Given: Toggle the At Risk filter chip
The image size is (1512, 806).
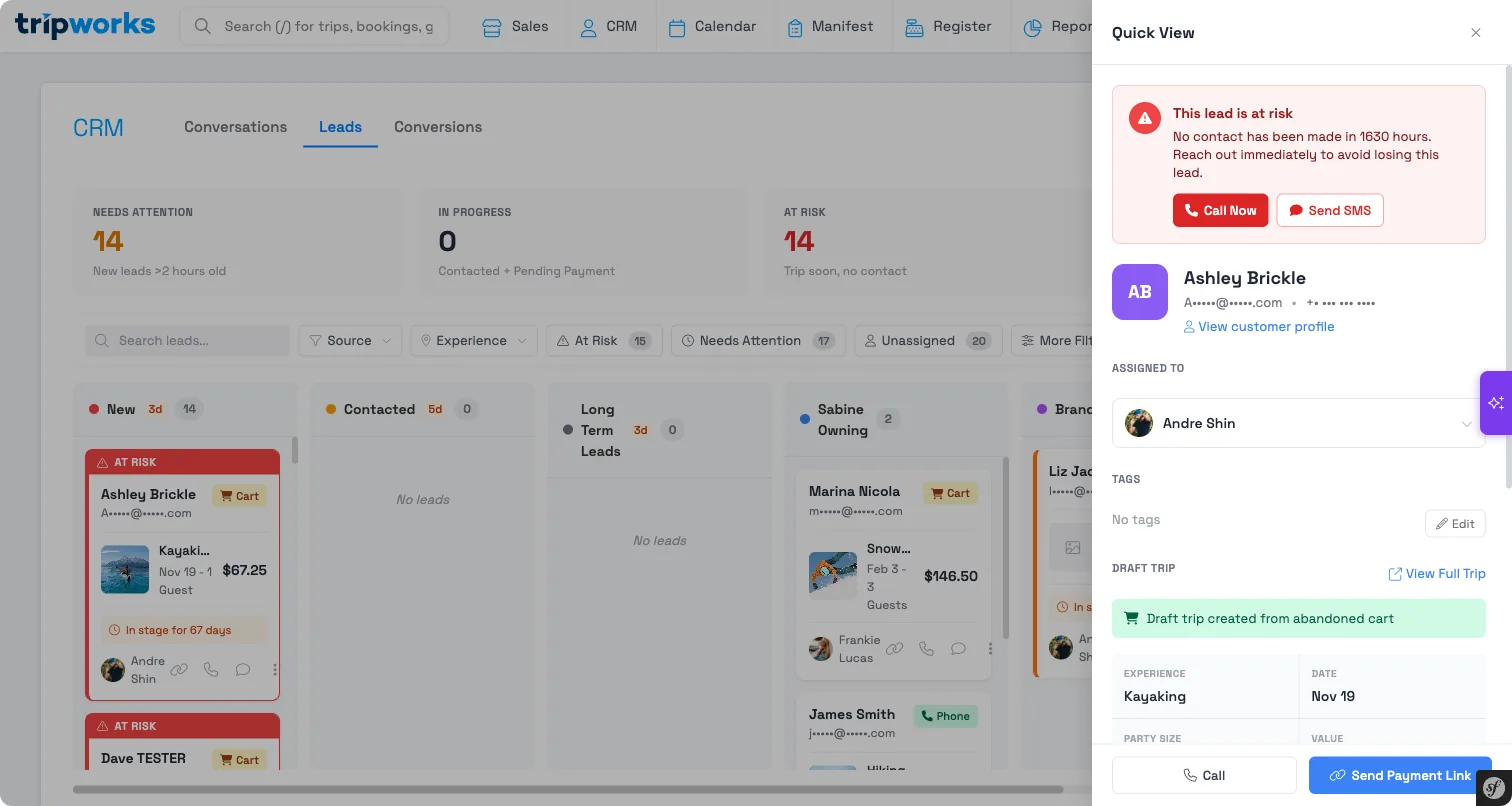Looking at the screenshot, I should point(604,341).
